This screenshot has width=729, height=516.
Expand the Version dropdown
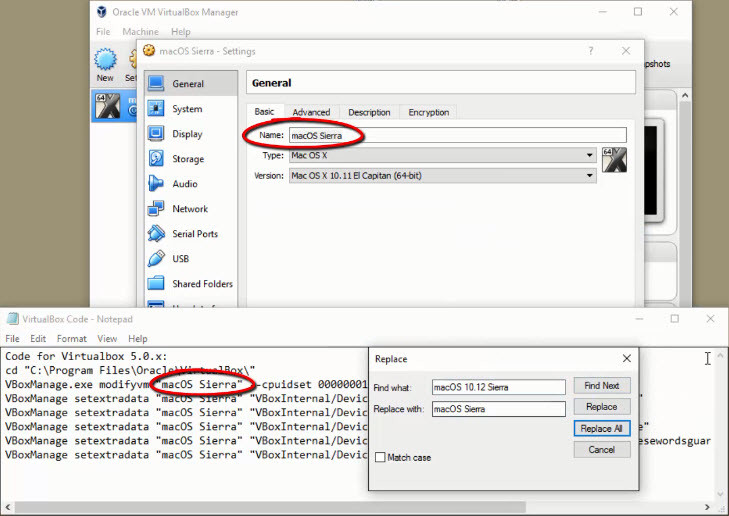tap(590, 176)
